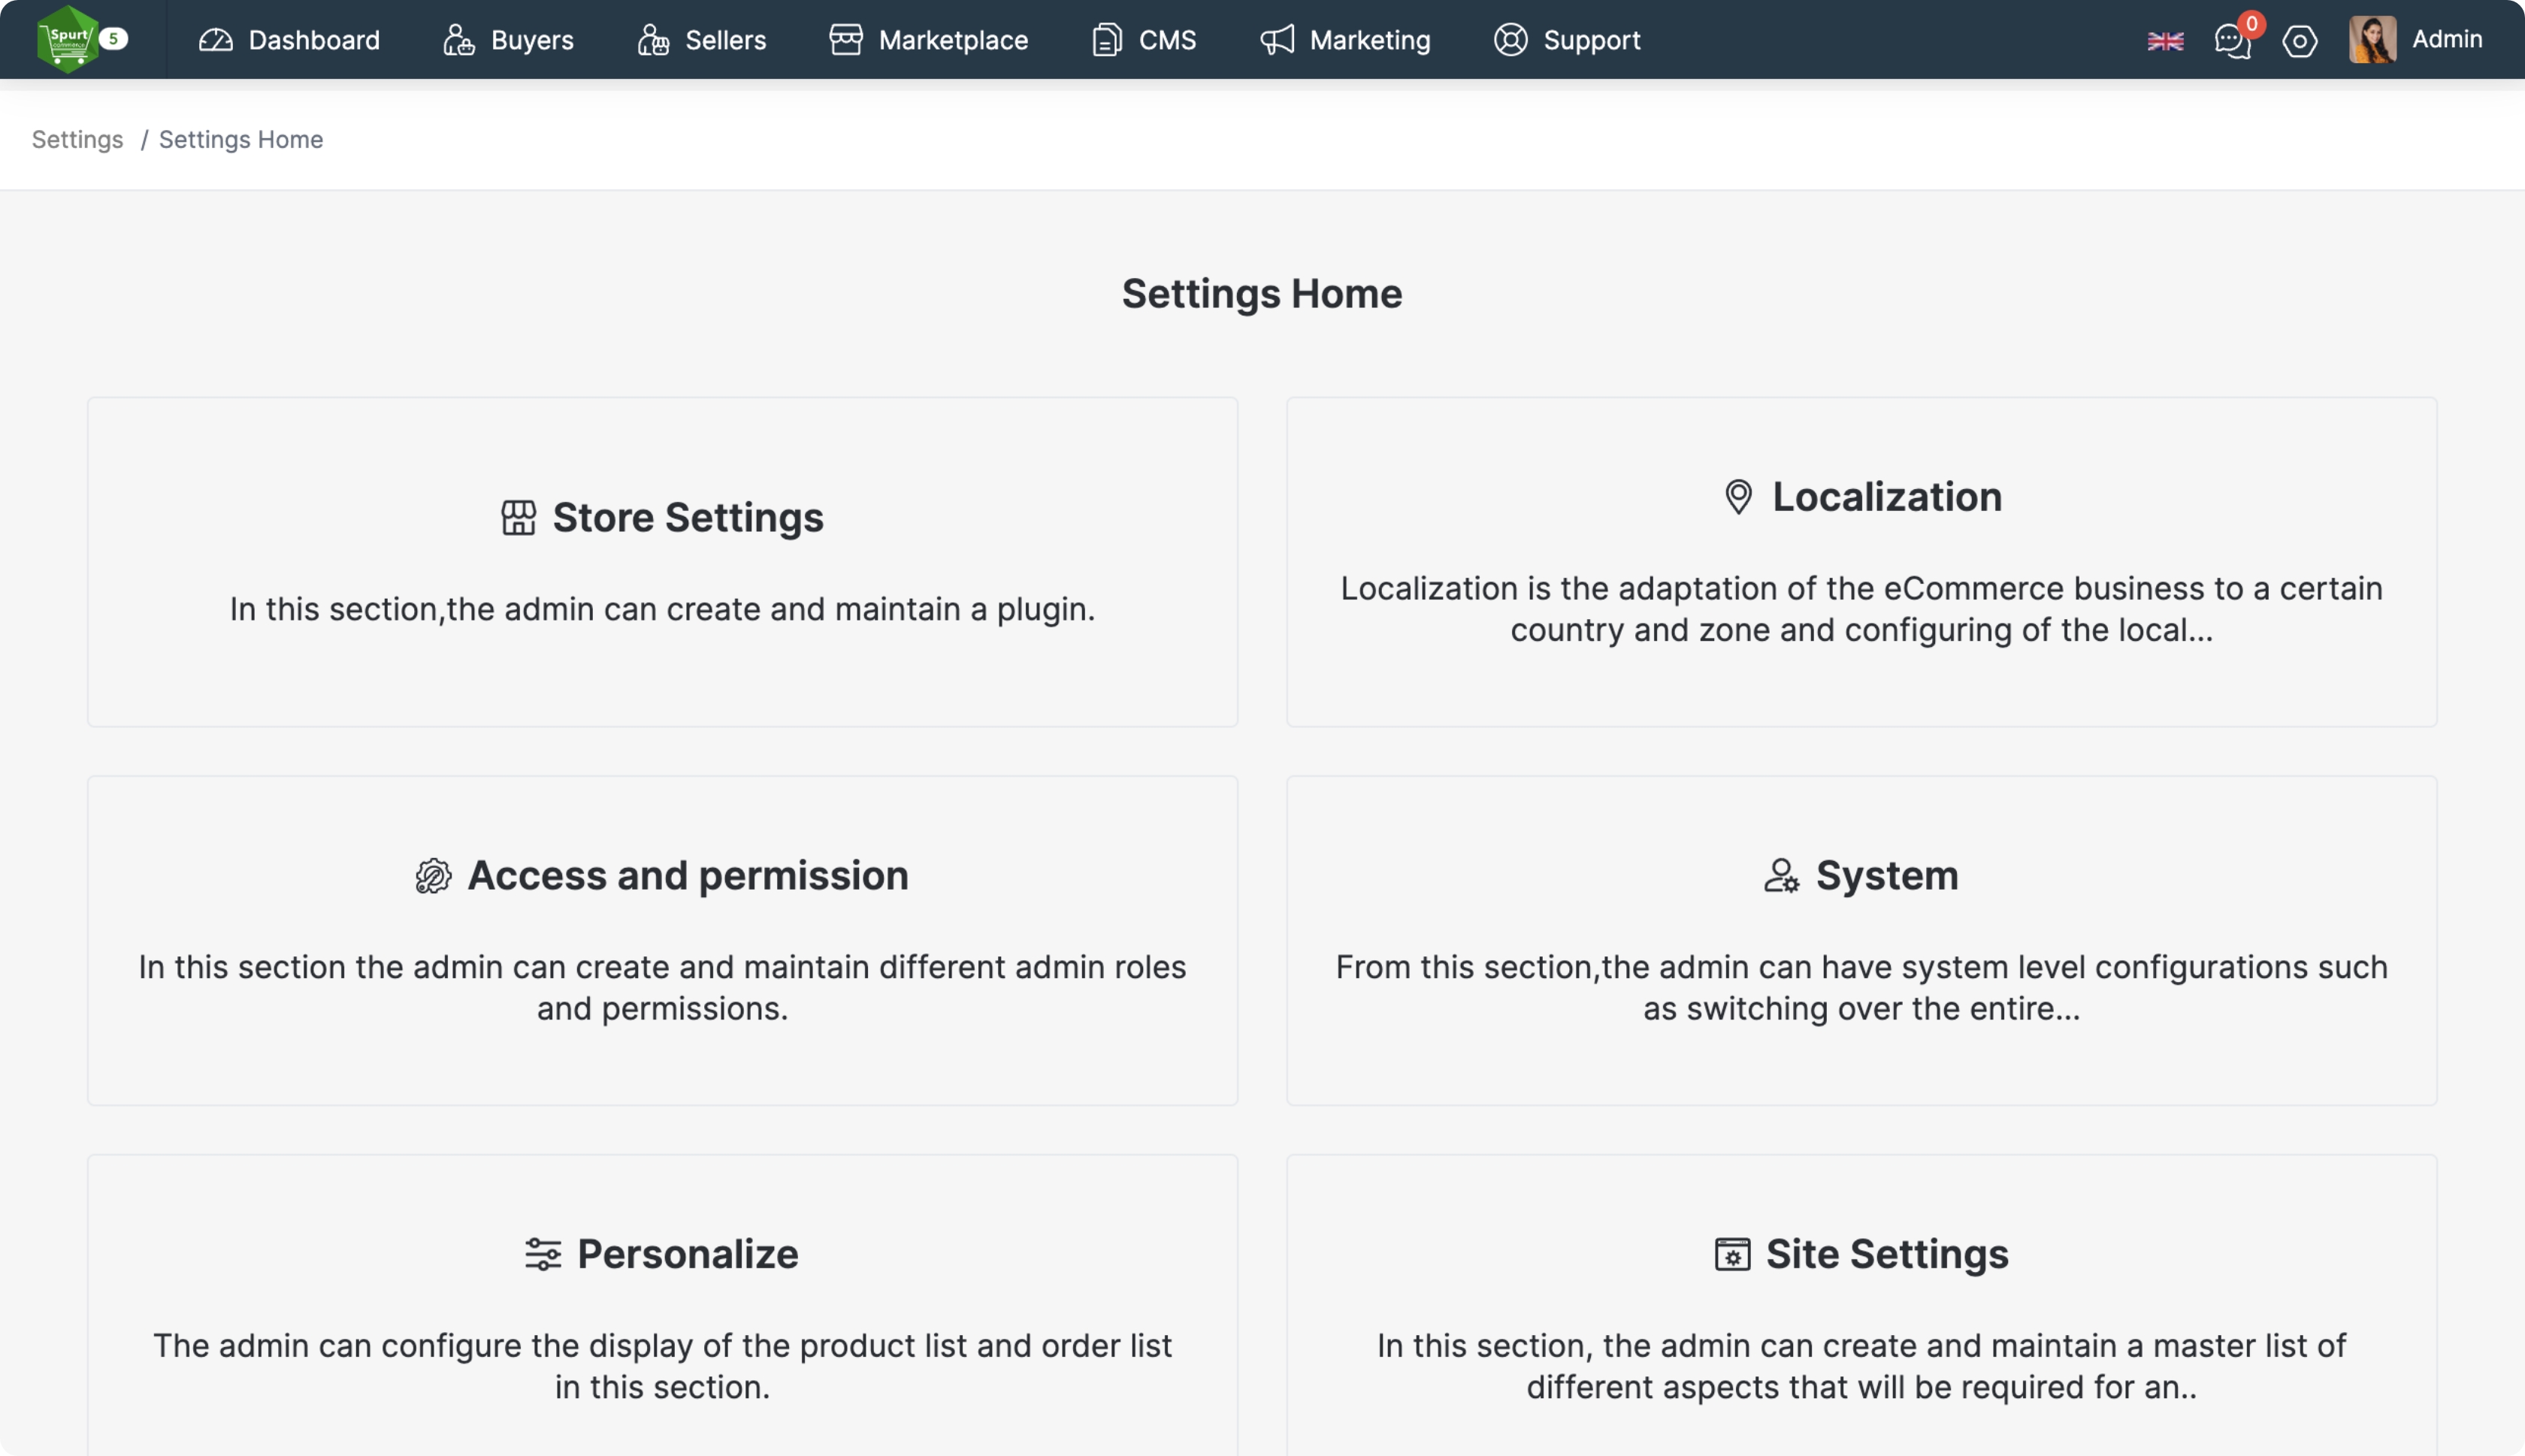Open language selector UK flag
The image size is (2525, 1456).
coord(2165,41)
